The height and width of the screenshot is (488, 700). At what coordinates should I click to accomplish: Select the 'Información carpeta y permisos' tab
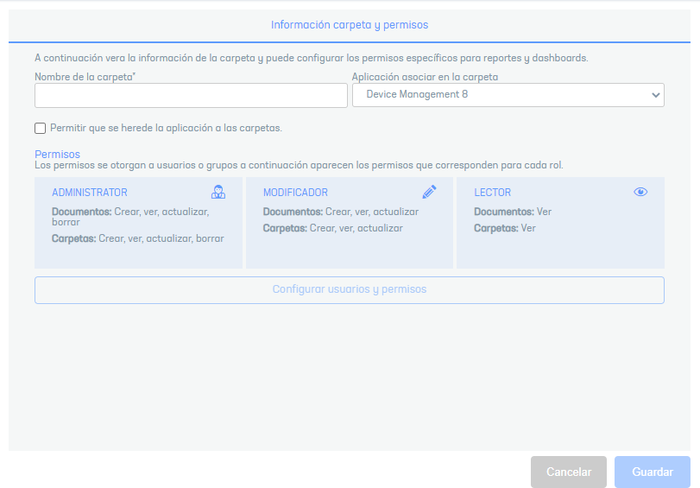pyautogui.click(x=350, y=24)
